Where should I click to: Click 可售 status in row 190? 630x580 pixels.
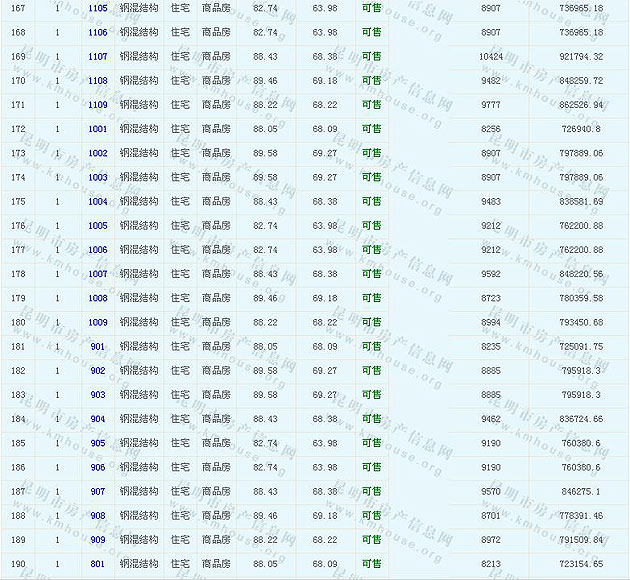click(371, 564)
